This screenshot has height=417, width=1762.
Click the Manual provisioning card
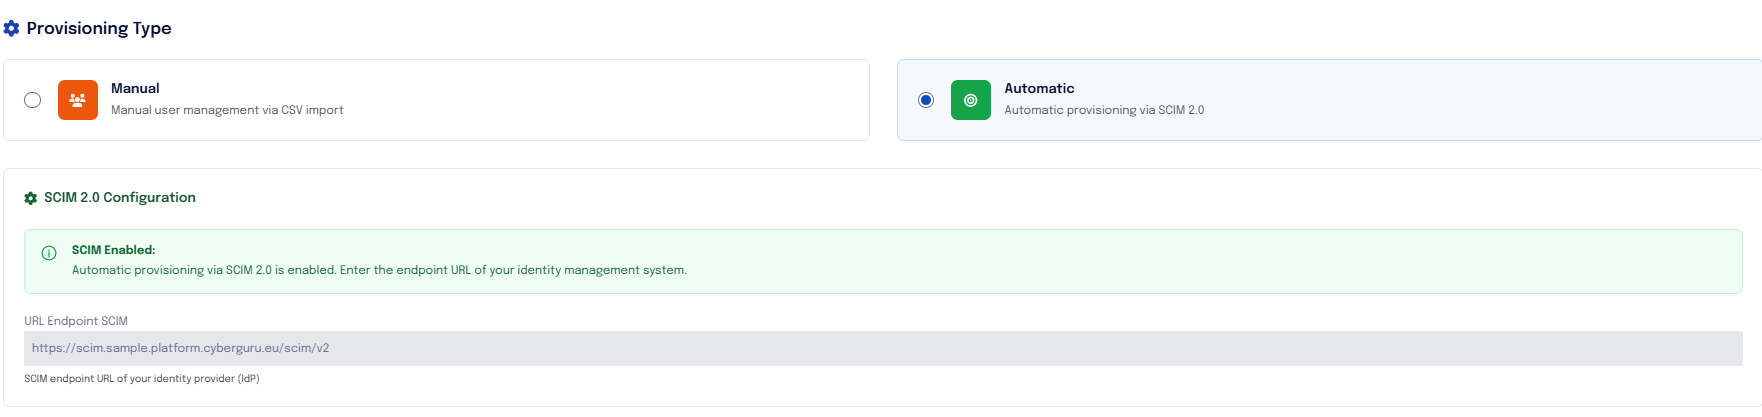click(437, 100)
